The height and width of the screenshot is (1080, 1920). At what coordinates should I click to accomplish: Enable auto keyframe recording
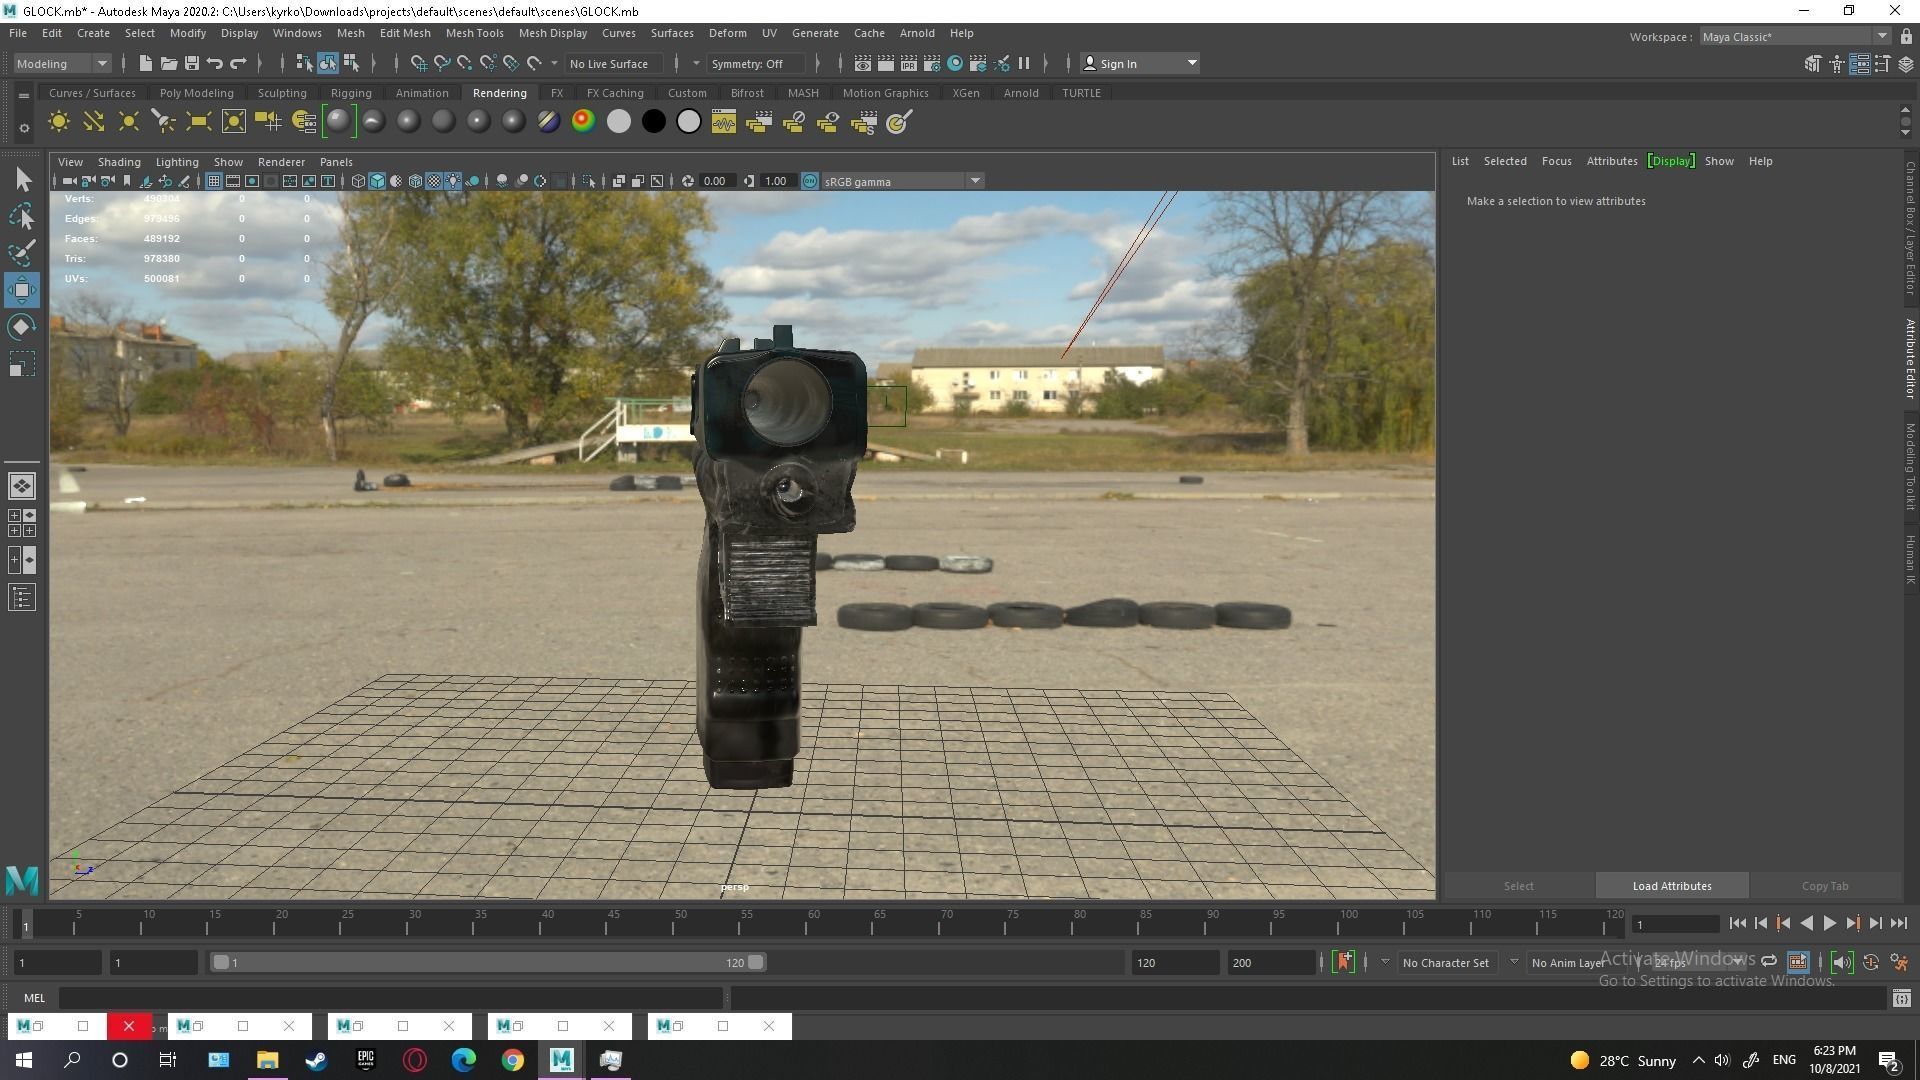tap(1343, 962)
